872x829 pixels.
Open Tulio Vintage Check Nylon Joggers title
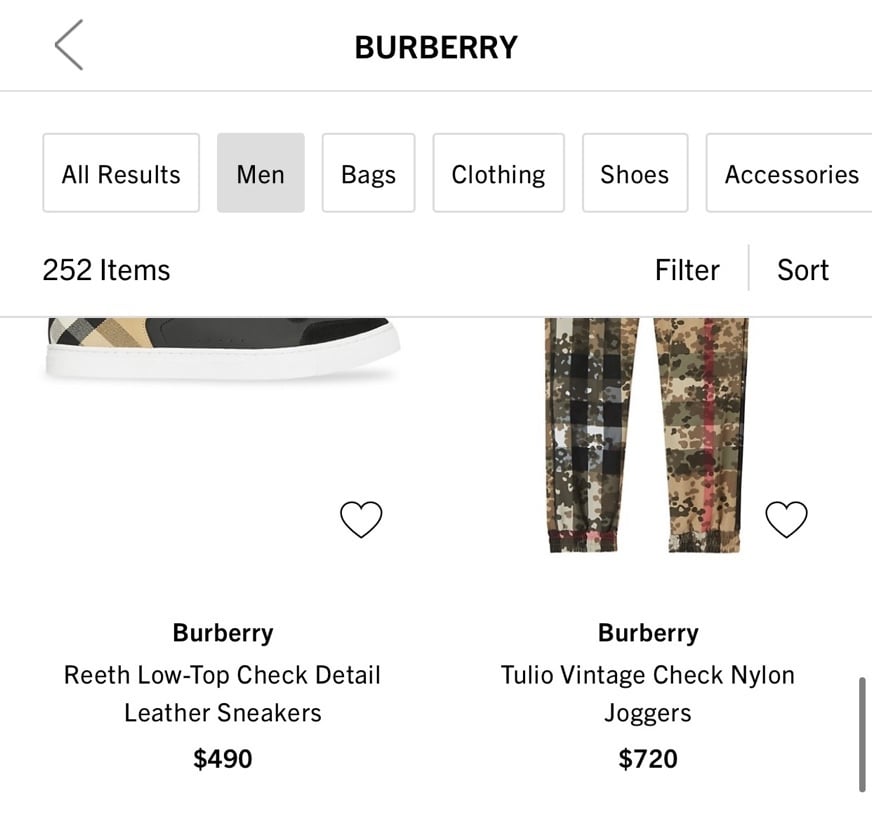[x=648, y=694]
